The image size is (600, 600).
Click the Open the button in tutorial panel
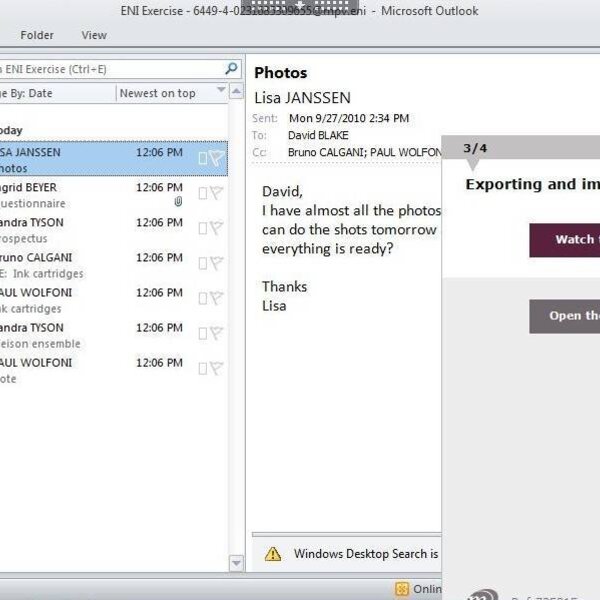coord(565,316)
